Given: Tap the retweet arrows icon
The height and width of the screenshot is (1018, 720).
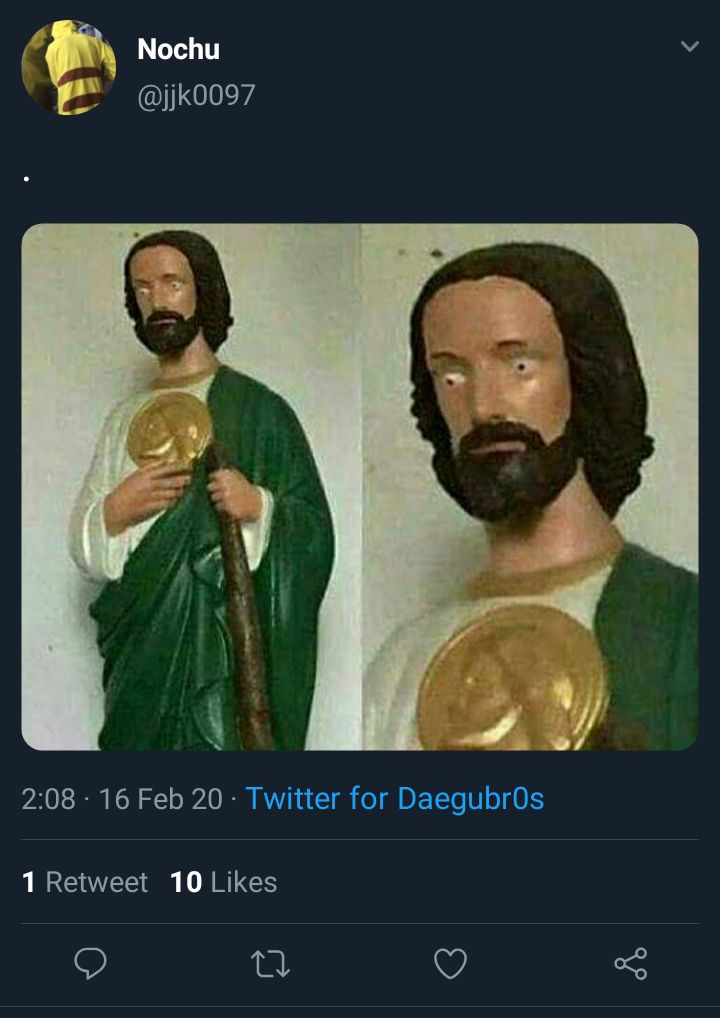Looking at the screenshot, I should pos(270,963).
